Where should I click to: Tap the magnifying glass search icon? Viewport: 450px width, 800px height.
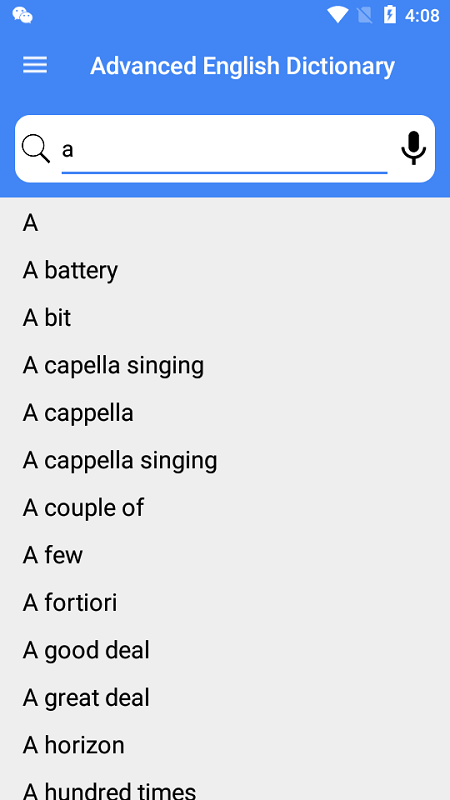(36, 149)
